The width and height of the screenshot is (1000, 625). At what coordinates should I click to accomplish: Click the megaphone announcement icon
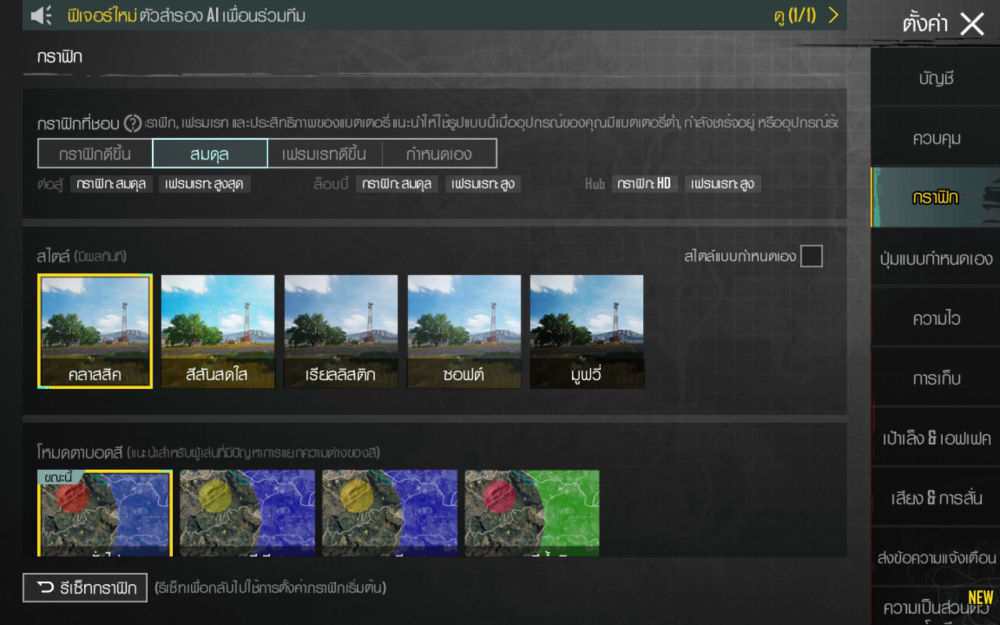[x=41, y=16]
